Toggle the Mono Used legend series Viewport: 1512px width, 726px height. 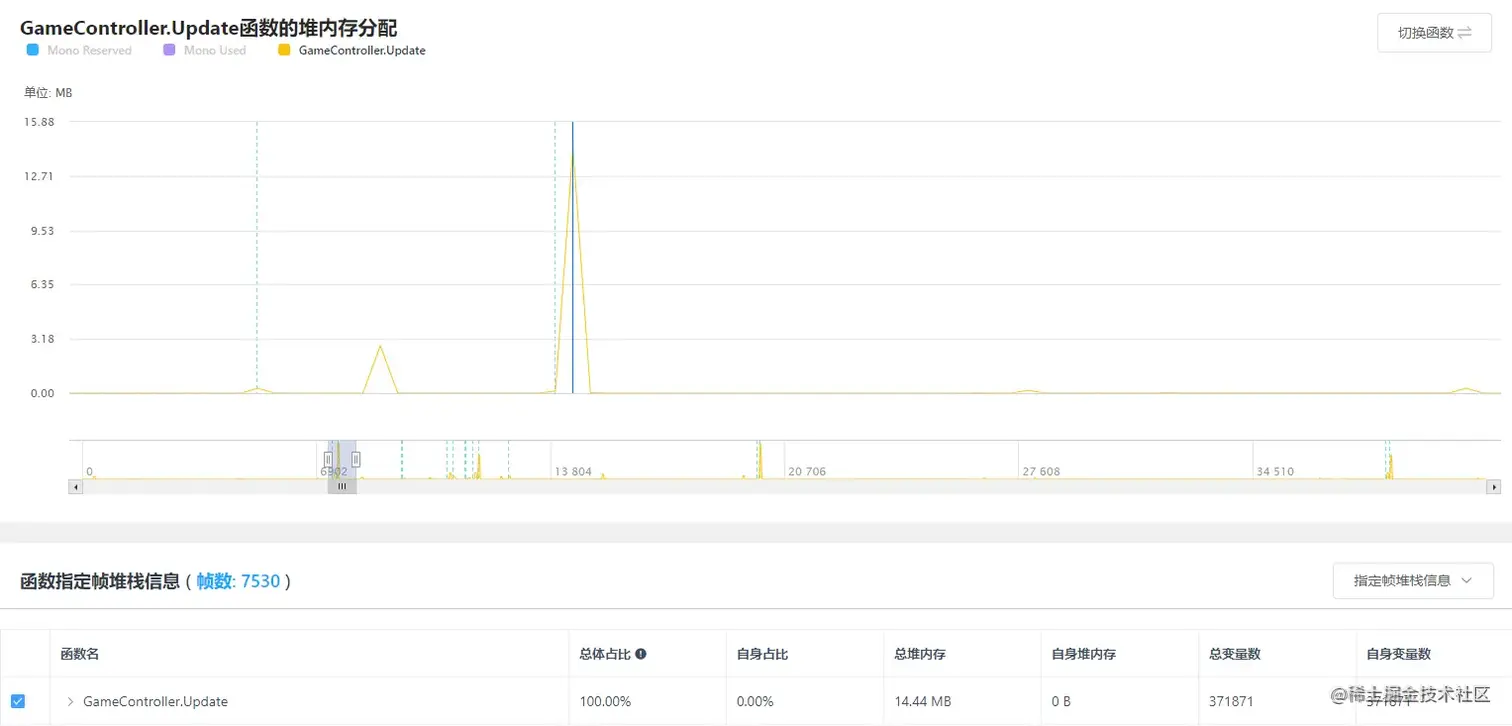click(x=204, y=50)
